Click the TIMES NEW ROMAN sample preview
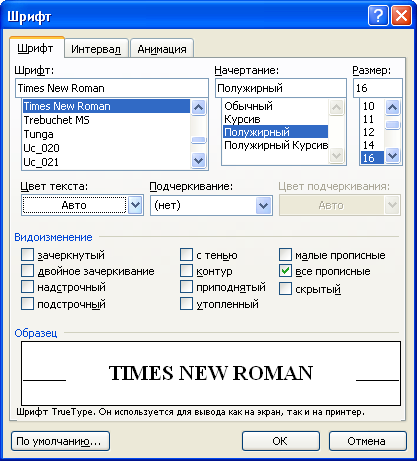Image resolution: width=417 pixels, height=461 pixels. pyautogui.click(x=211, y=373)
